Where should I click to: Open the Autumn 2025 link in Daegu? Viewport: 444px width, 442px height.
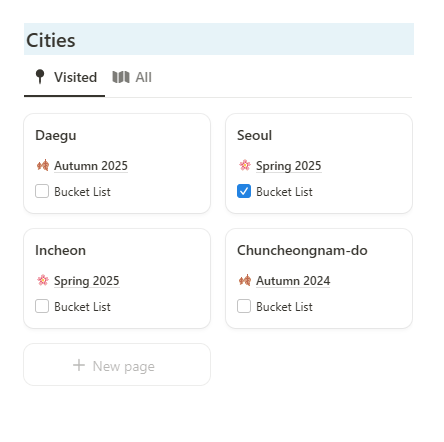tap(91, 166)
